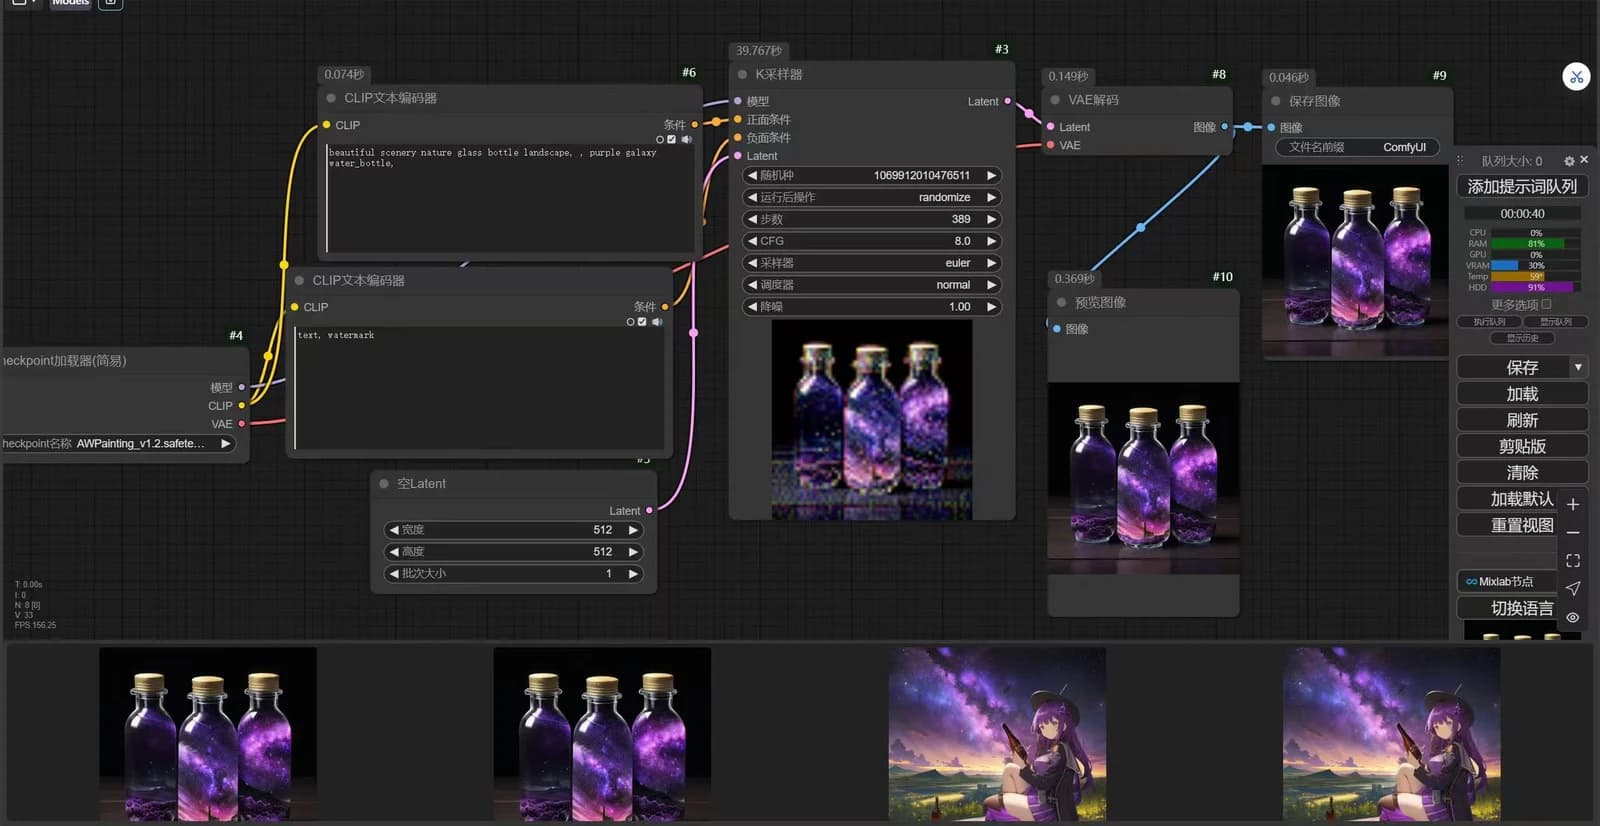This screenshot has width=1600, height=826.
Task: Toggle the eye visibility icon
Action: pos(1573,618)
